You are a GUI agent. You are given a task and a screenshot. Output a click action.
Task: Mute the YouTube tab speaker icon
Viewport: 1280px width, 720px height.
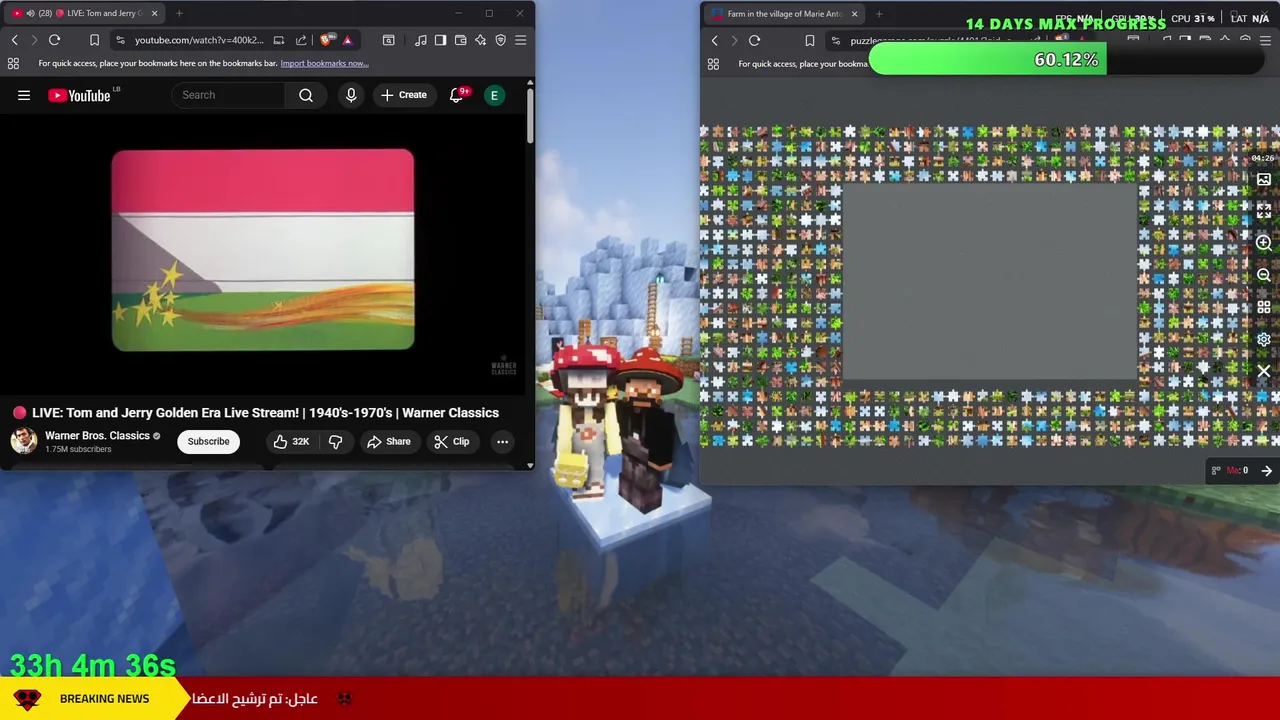click(29, 13)
